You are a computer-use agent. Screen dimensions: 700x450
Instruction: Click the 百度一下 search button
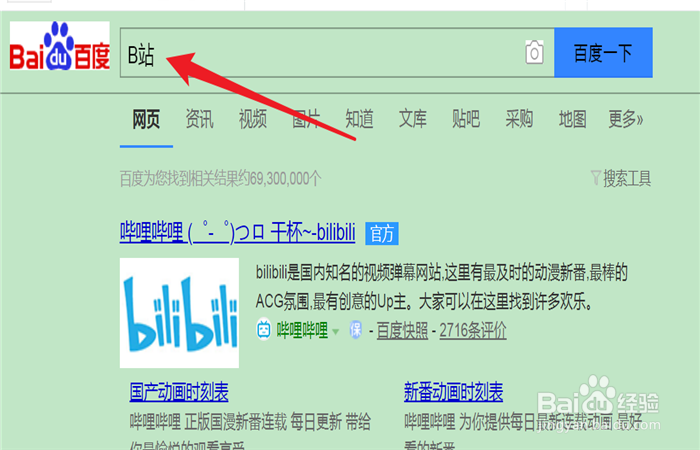click(603, 53)
